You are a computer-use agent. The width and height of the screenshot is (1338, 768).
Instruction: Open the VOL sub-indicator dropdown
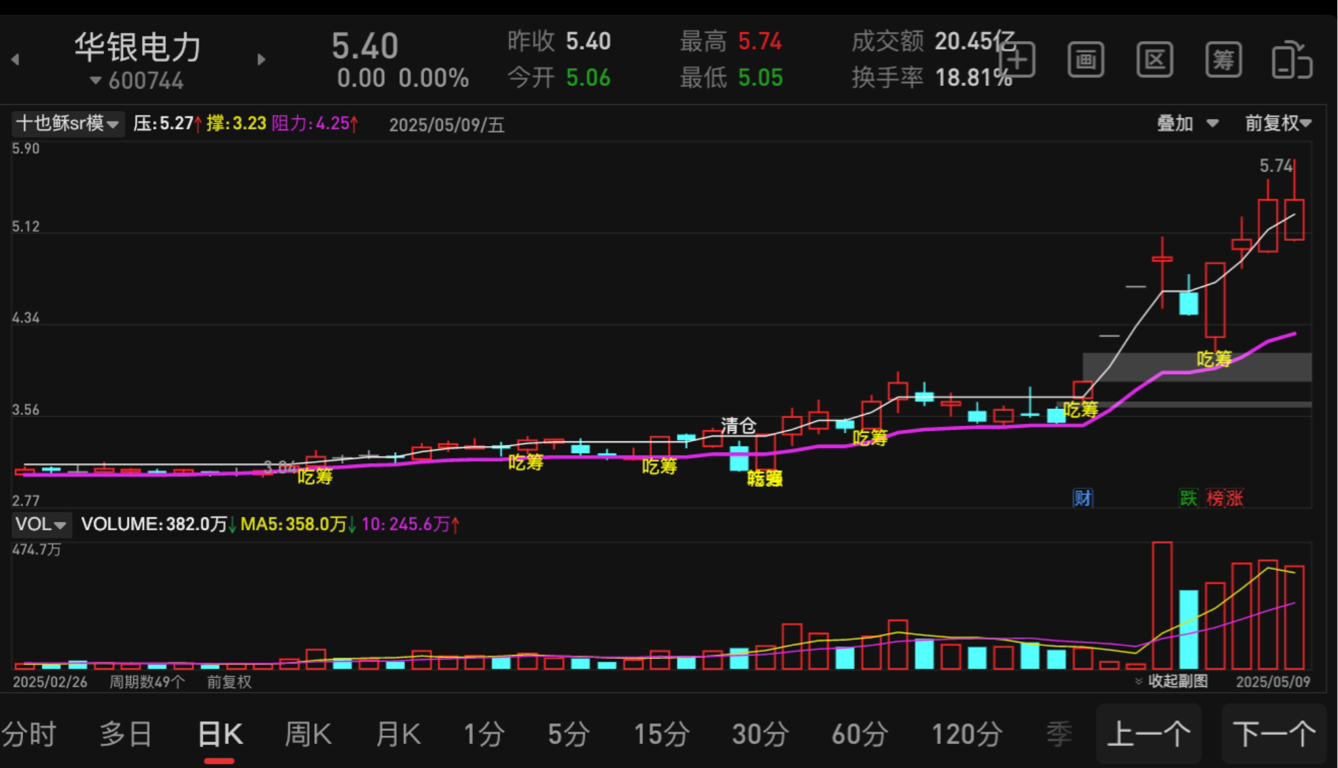(41, 524)
